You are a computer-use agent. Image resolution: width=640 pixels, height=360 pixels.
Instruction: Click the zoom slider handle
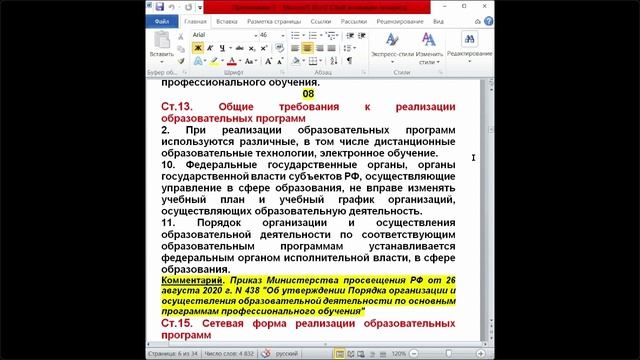pos(448,354)
